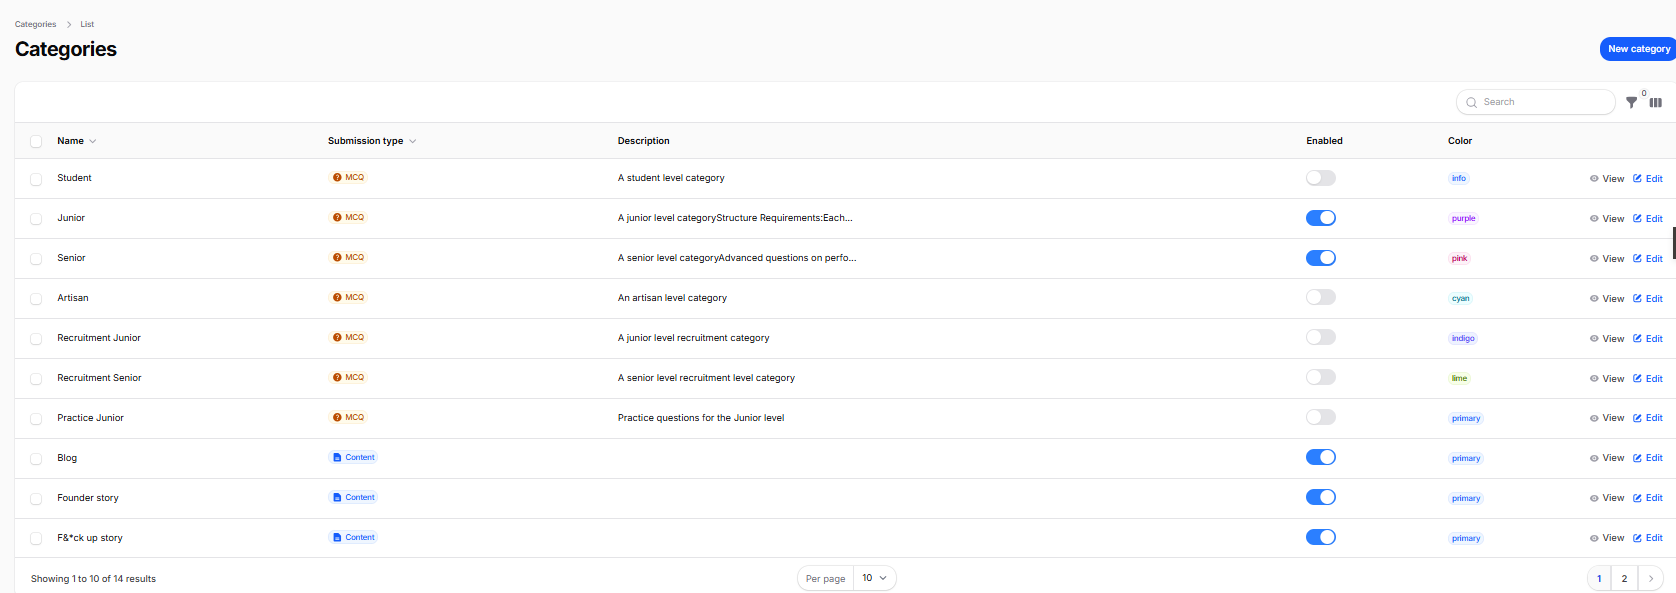View the Recruitment Junior category
The width and height of the screenshot is (1676, 593).
(1607, 338)
